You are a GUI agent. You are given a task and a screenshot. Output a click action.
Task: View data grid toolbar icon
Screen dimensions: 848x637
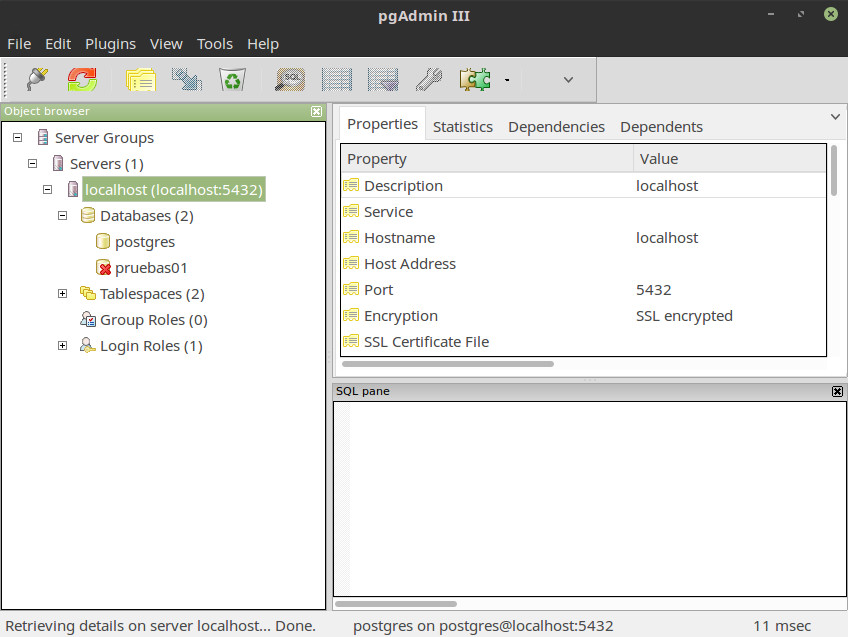(x=336, y=79)
